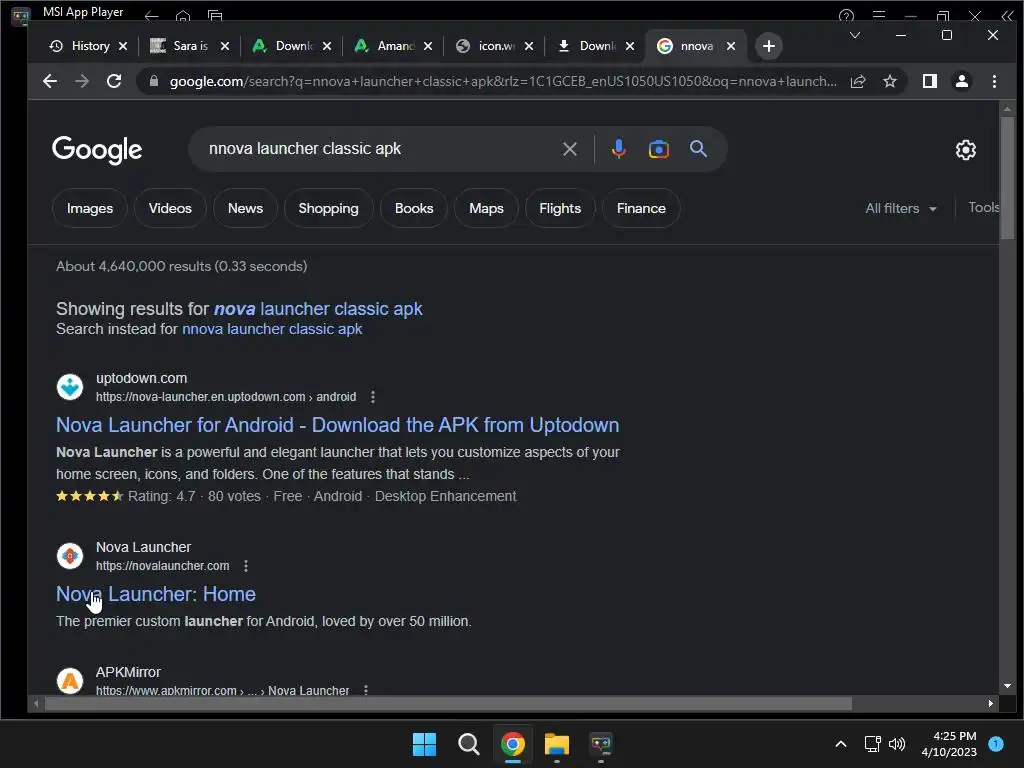The image size is (1024, 768).
Task: Open Windows taskbar search
Action: [468, 744]
